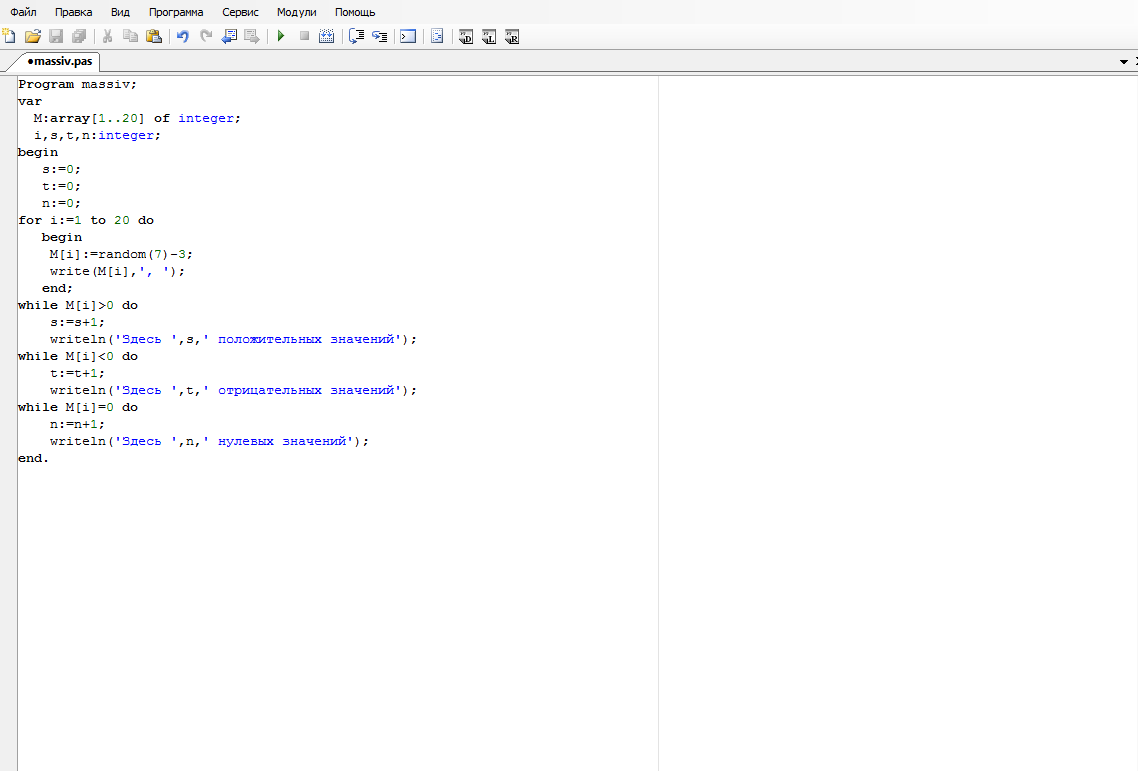Create a new file with the toolbar icon
This screenshot has width=1138, height=771.
pos(9,36)
